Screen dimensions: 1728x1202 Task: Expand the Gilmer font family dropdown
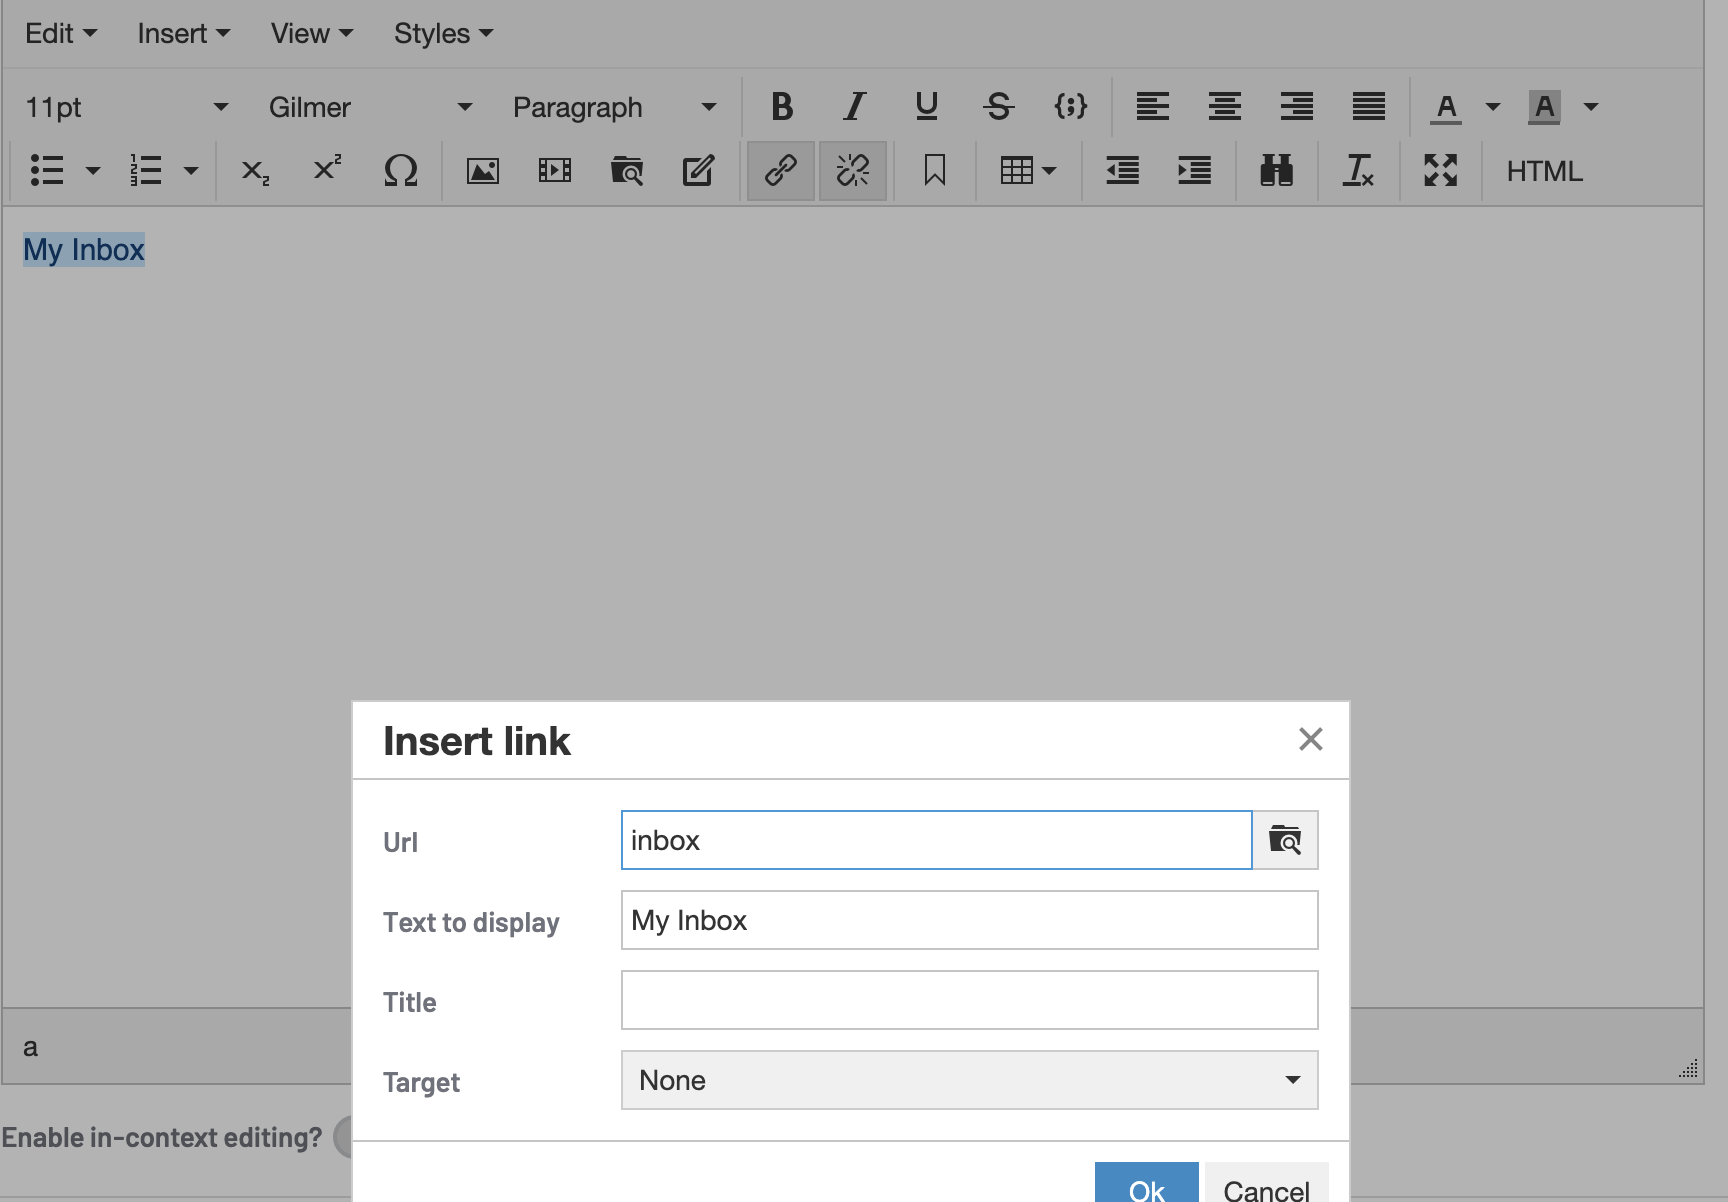(x=370, y=107)
